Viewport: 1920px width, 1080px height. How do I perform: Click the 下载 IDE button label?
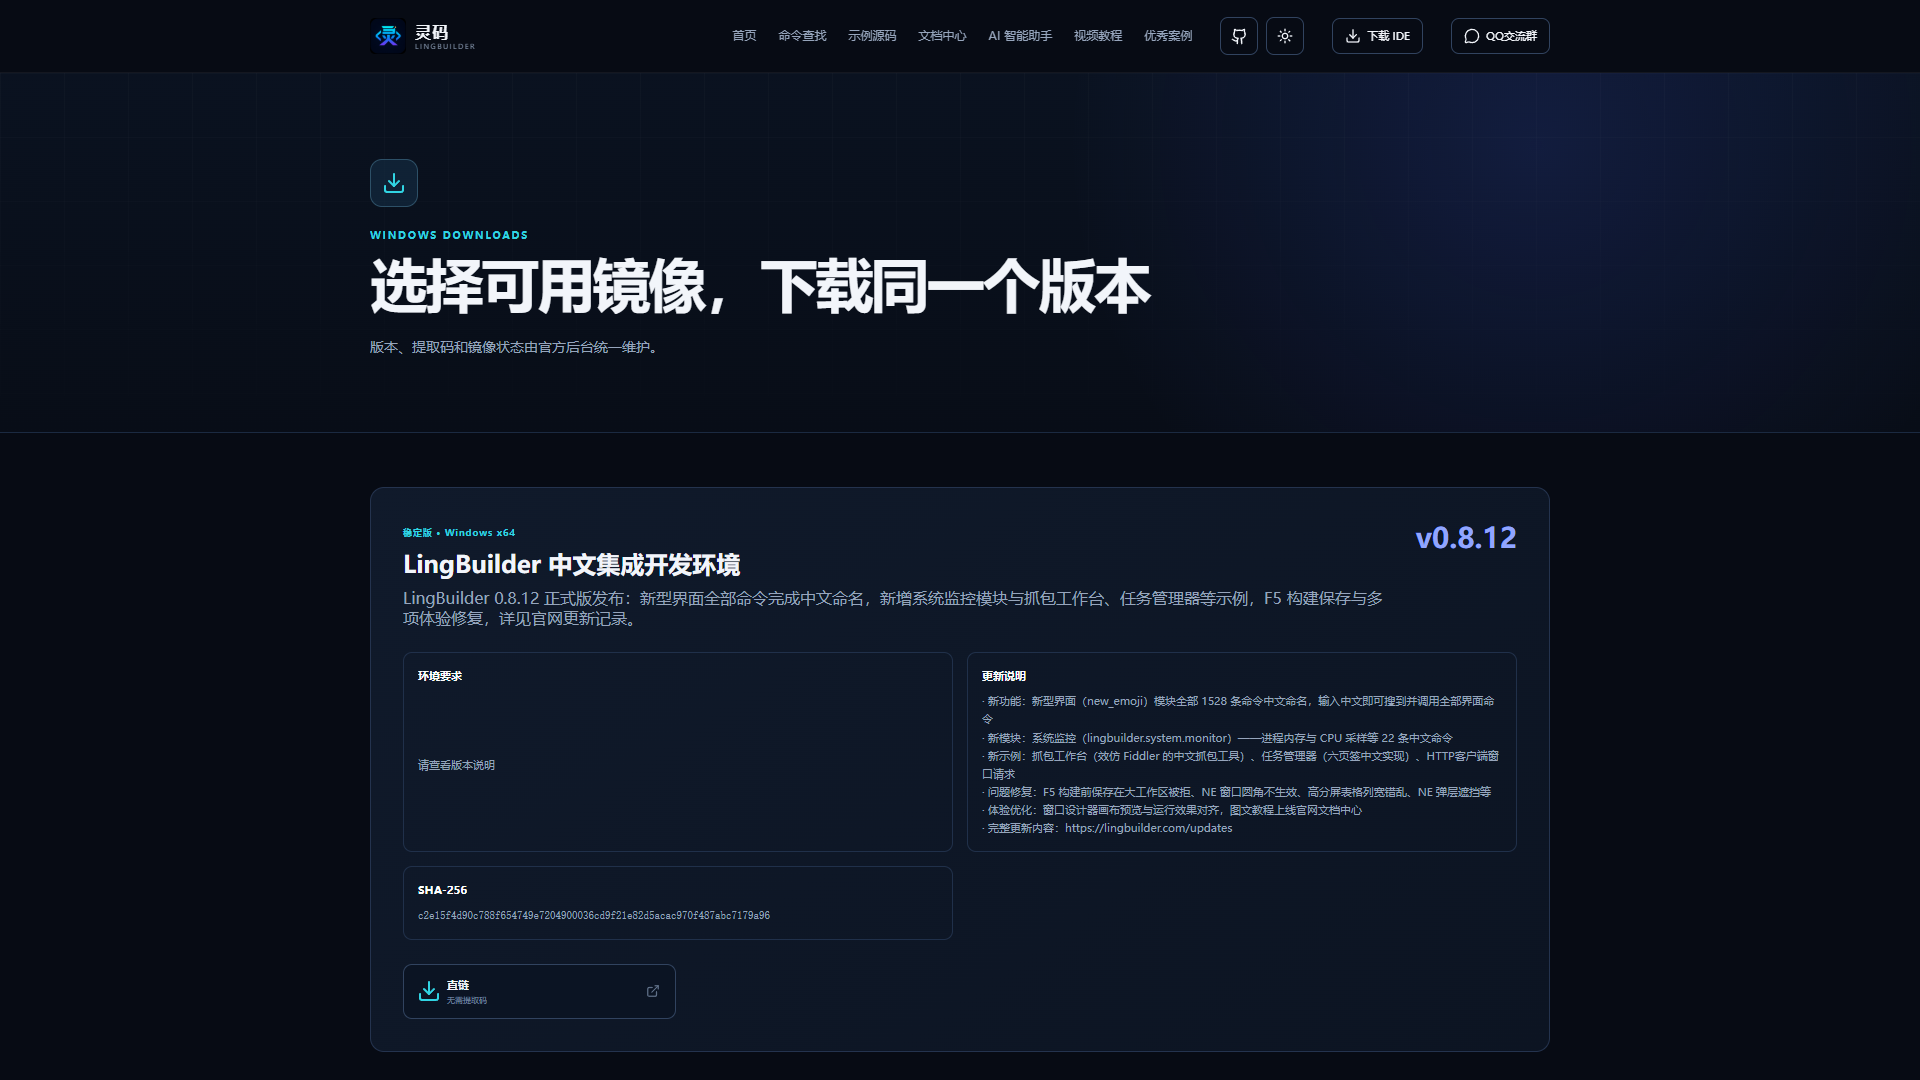click(1389, 36)
